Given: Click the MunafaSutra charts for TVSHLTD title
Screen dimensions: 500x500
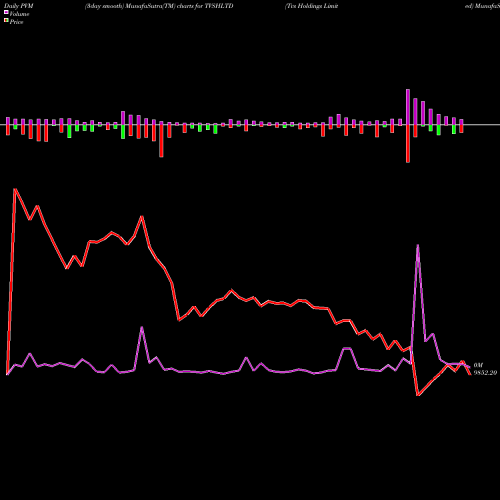Looking at the screenshot, I should (x=159, y=6).
